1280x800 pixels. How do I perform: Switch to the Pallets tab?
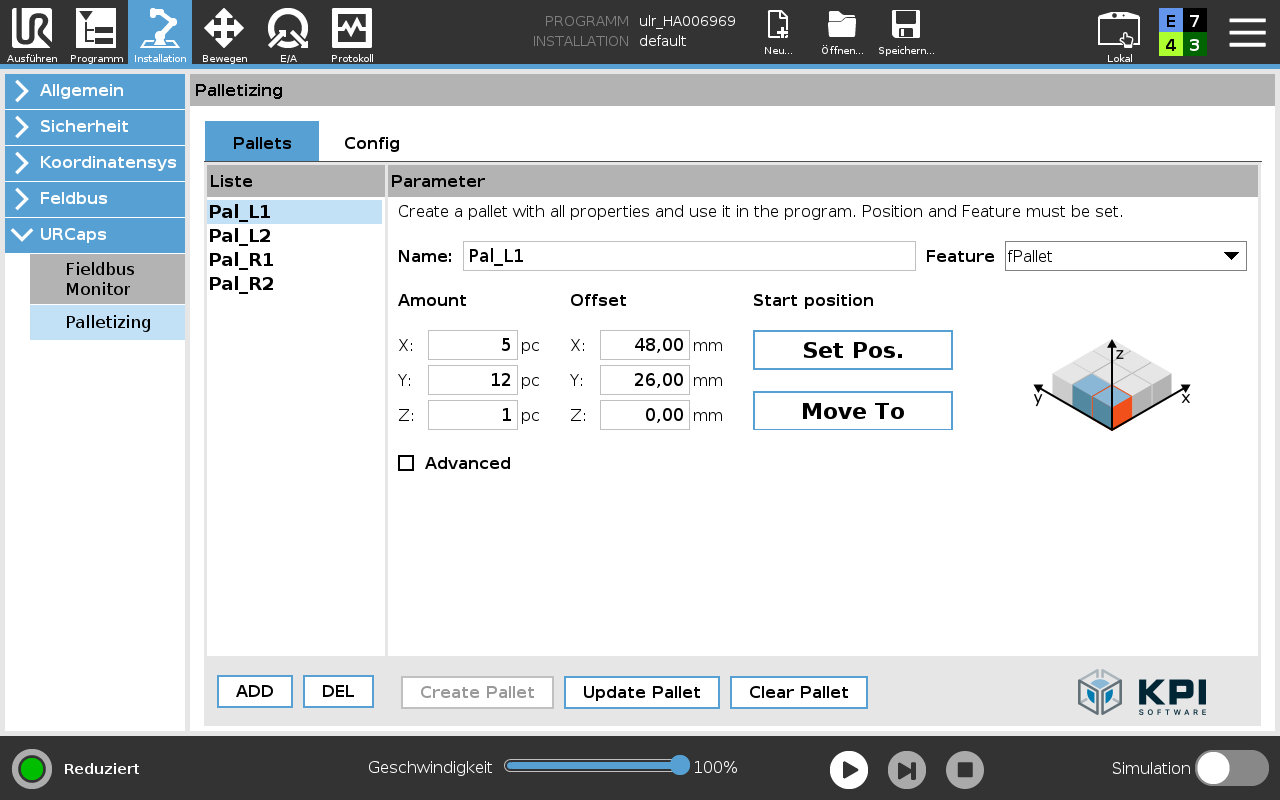(262, 143)
